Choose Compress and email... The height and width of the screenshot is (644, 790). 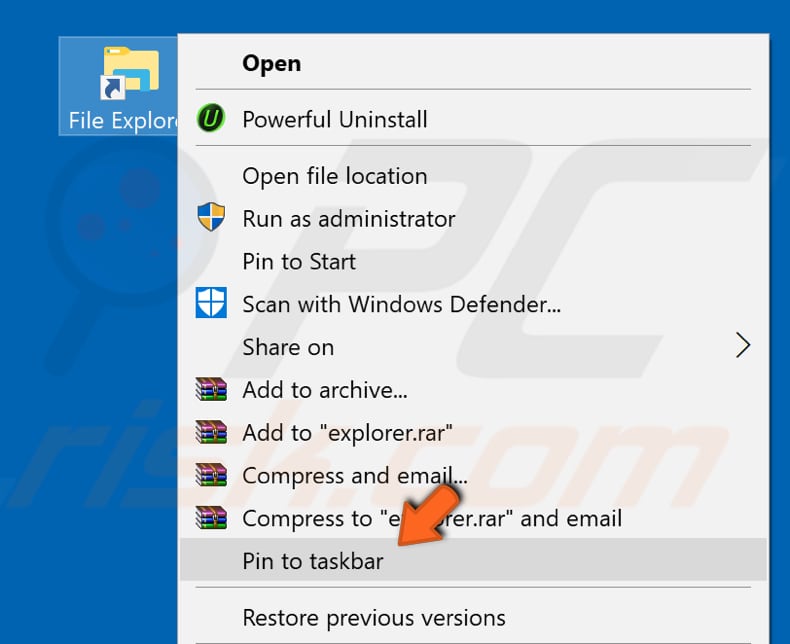tap(473, 476)
